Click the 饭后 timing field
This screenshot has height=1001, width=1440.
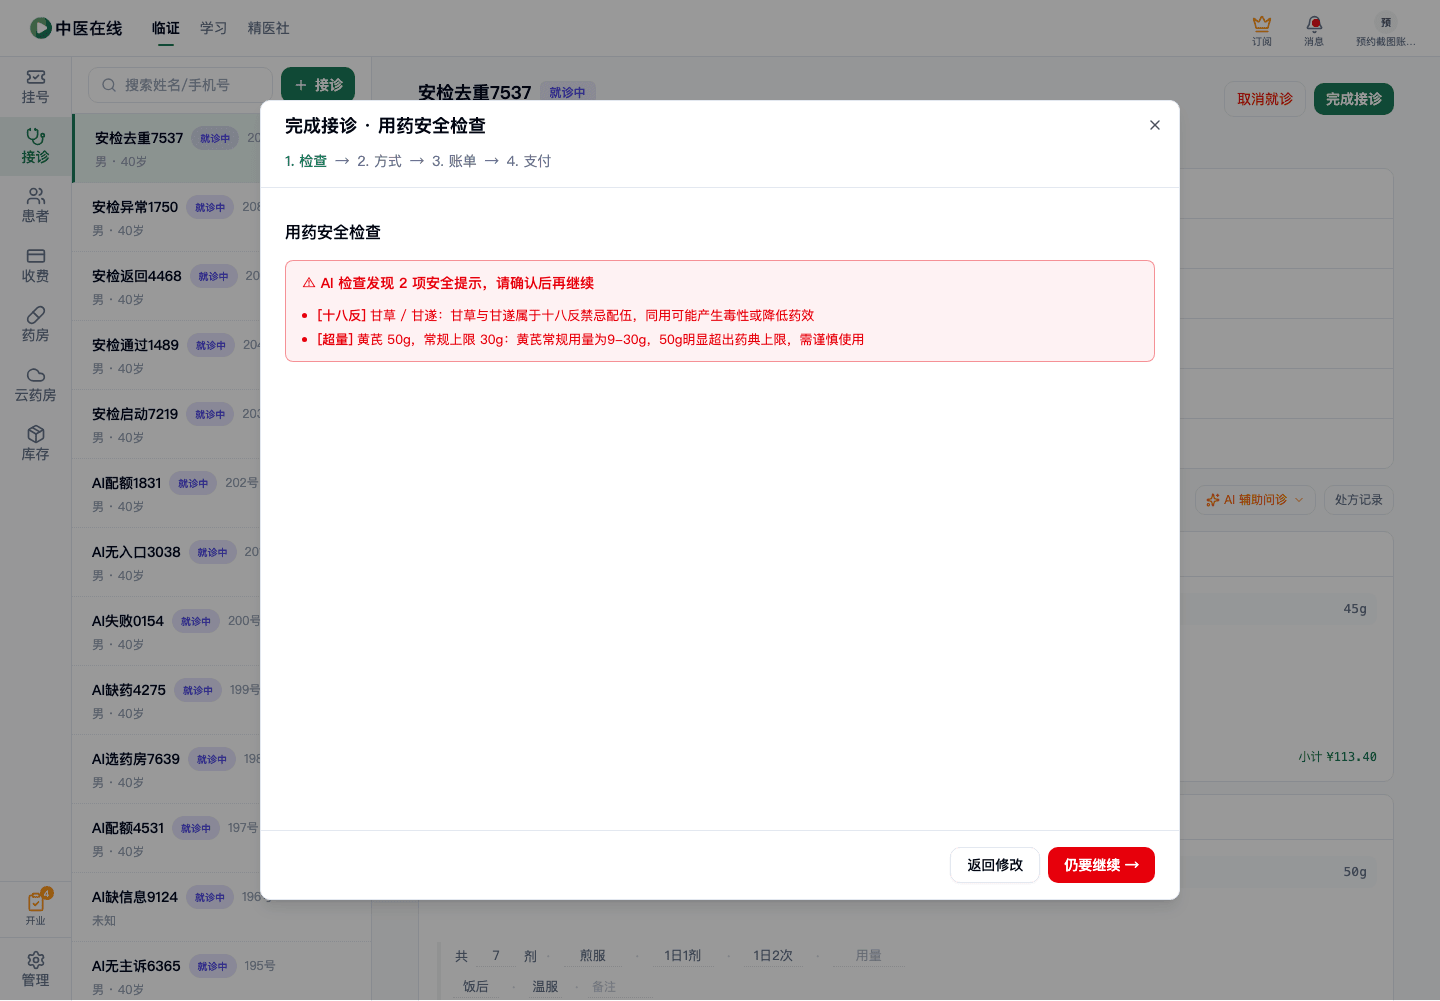[x=476, y=986]
